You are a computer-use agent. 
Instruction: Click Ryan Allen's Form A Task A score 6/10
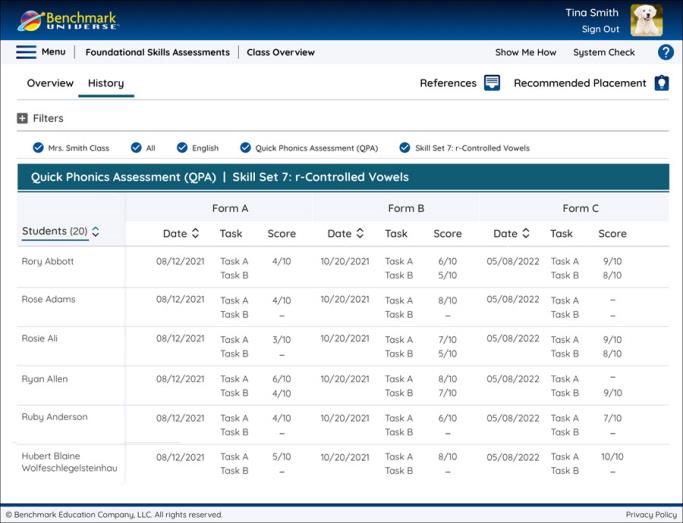point(281,379)
